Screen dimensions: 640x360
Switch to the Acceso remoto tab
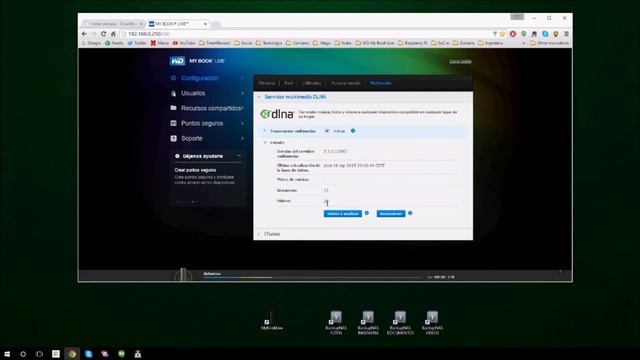coord(346,83)
